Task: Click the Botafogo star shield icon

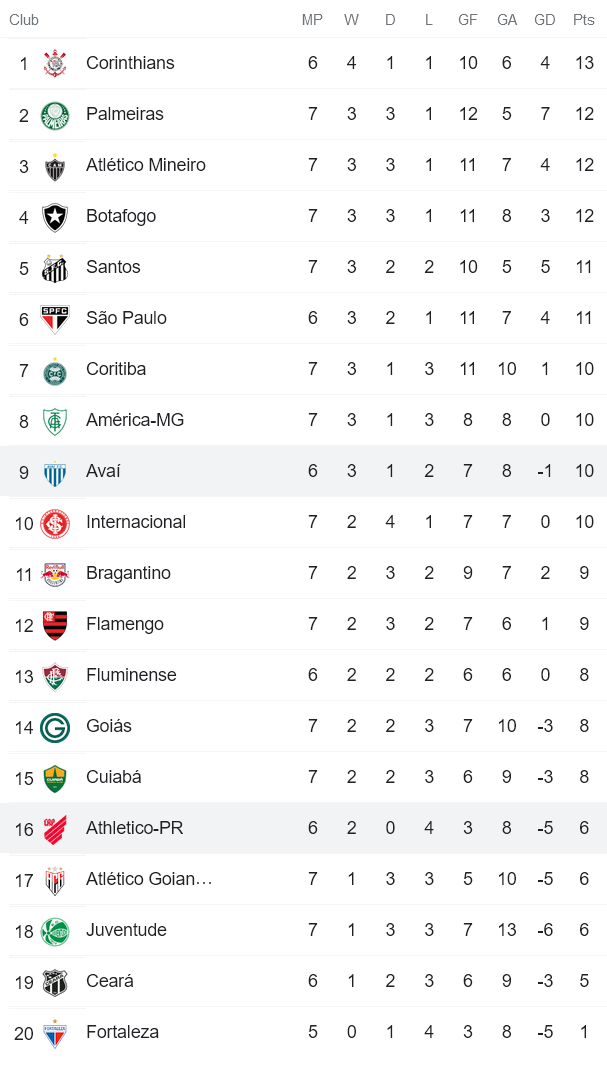Action: (x=55, y=216)
